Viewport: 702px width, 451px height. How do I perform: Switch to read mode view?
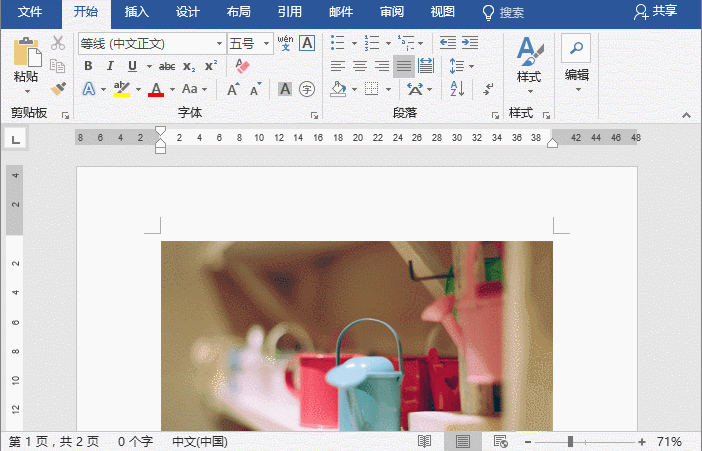click(424, 441)
